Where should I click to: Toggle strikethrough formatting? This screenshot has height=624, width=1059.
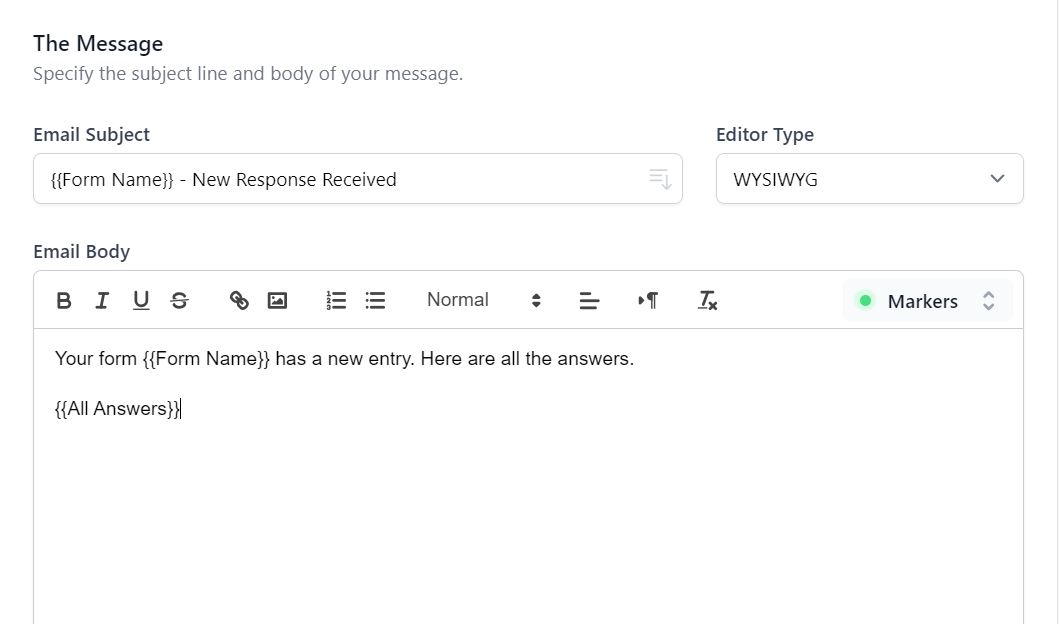pyautogui.click(x=178, y=300)
